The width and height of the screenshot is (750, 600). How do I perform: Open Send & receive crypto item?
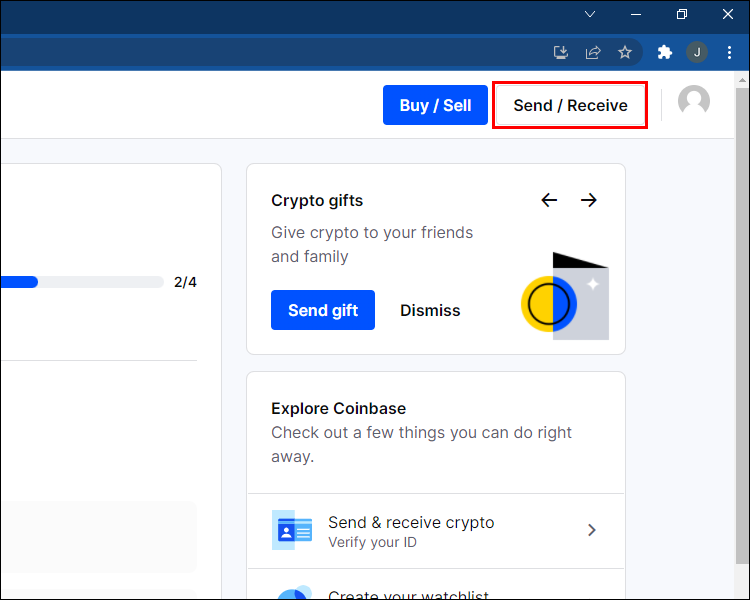436,531
